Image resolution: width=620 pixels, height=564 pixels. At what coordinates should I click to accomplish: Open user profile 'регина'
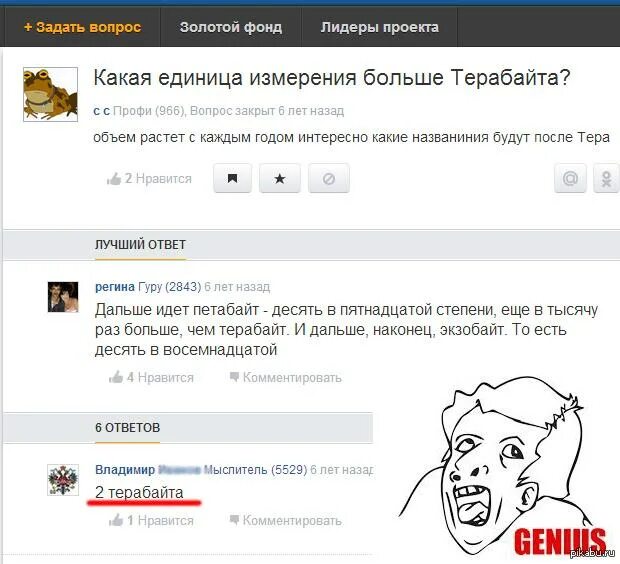115,286
